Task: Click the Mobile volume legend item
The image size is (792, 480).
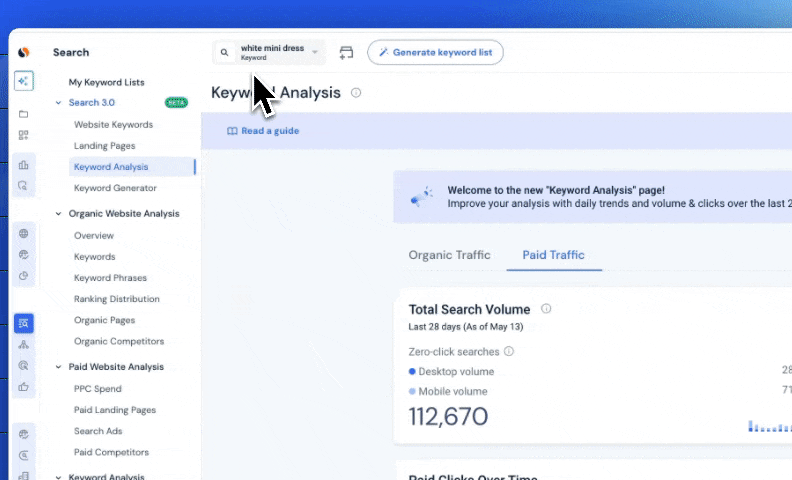Action: point(448,392)
